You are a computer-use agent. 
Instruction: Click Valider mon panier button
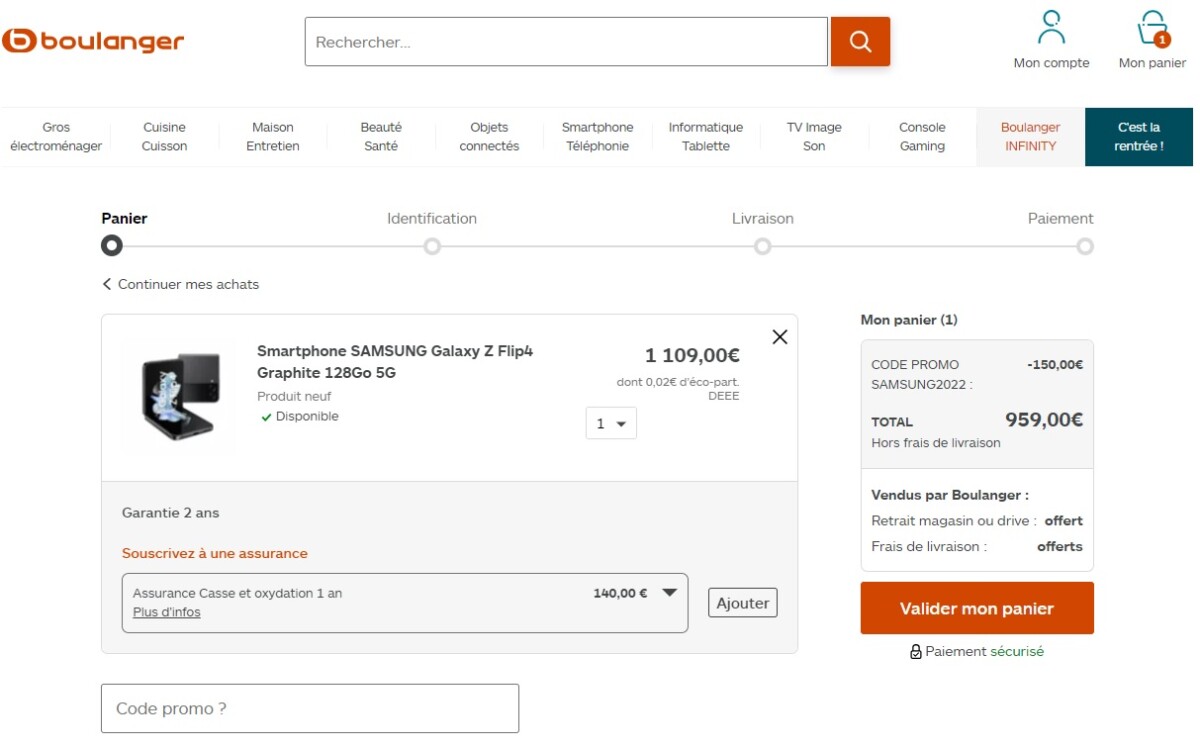[977, 608]
